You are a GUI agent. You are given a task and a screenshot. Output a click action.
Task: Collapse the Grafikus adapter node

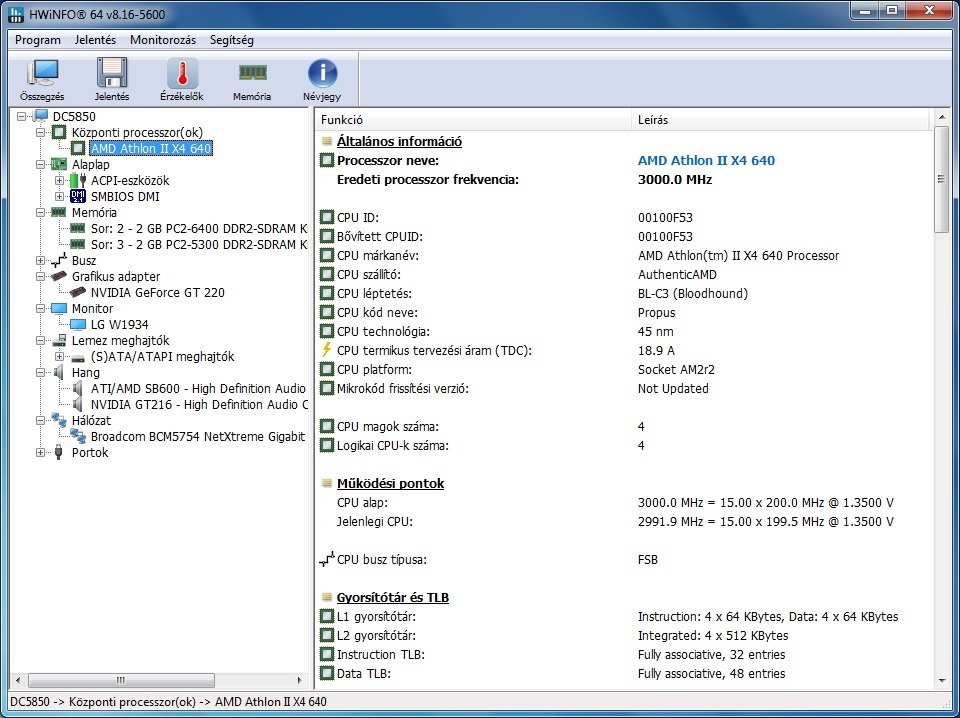[x=40, y=277]
